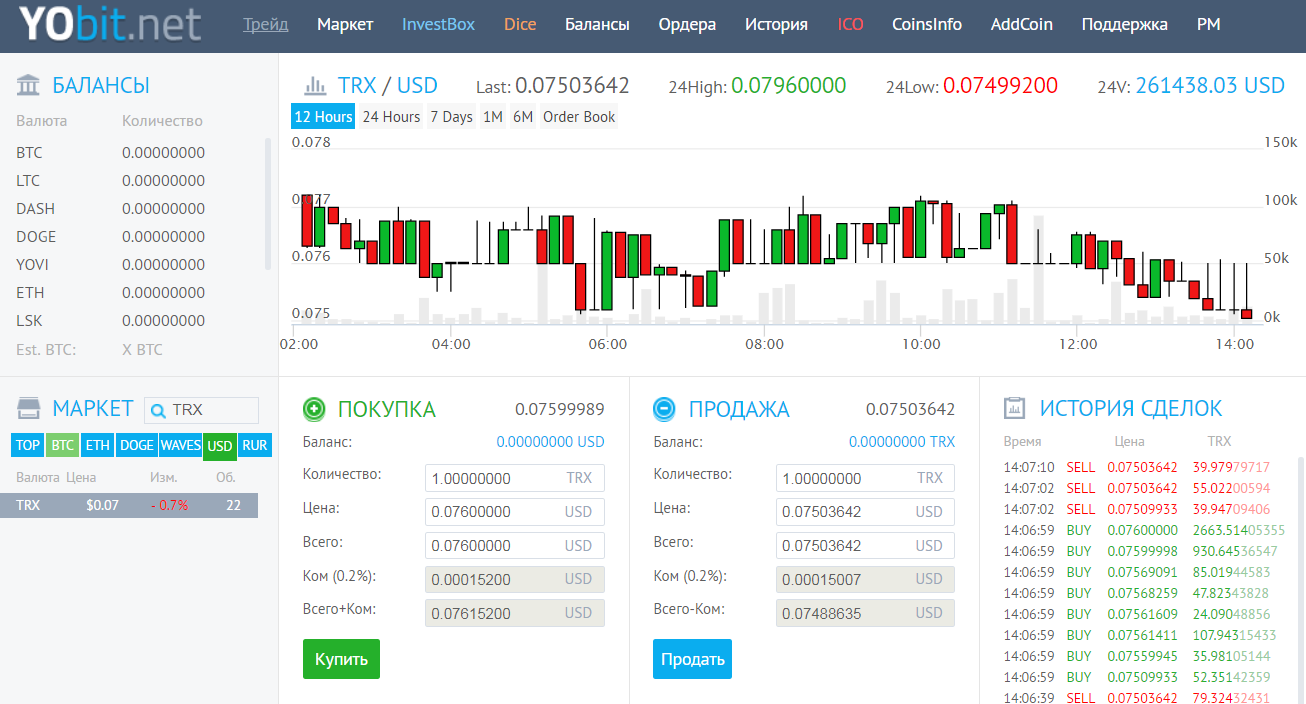The width and height of the screenshot is (1306, 704).
Task: Click the bank icon beside БАЛАНСЫ
Action: [29, 85]
